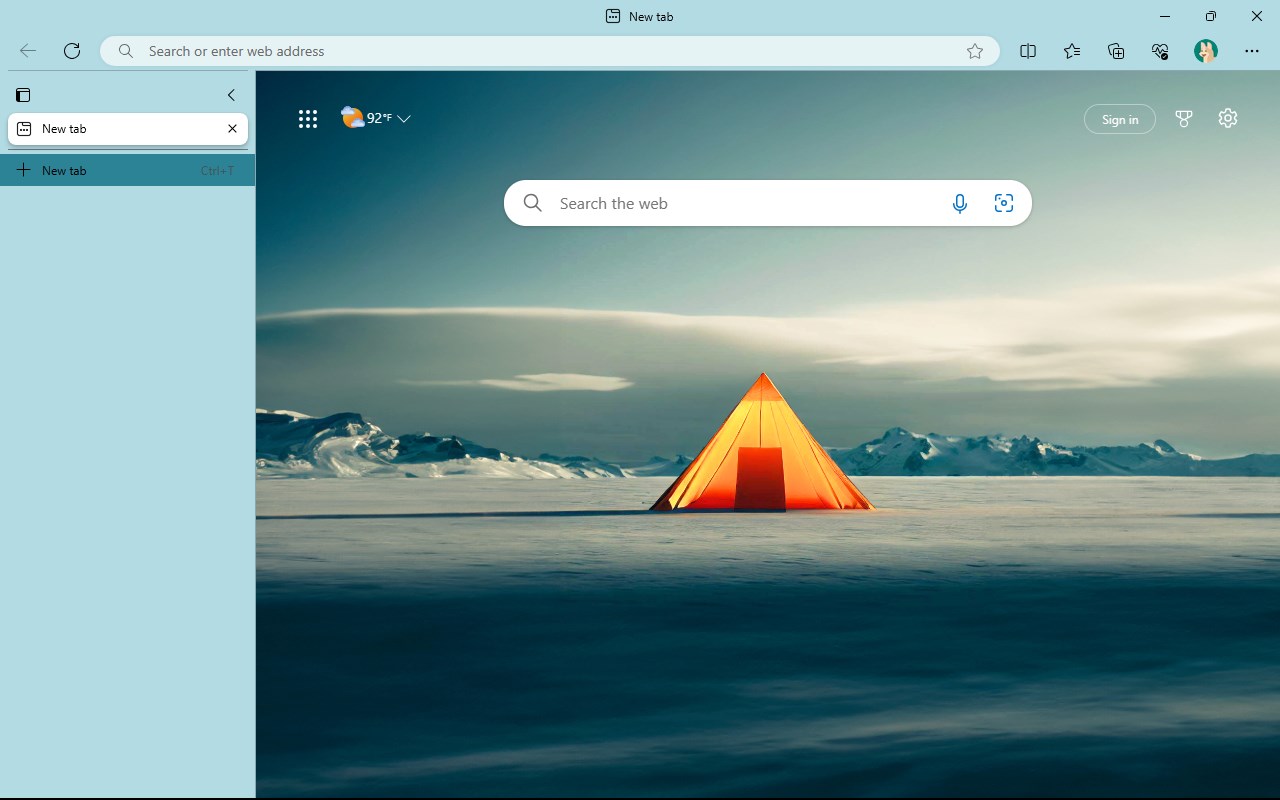
Task: Open Browser essentials heart icon
Action: (1160, 51)
